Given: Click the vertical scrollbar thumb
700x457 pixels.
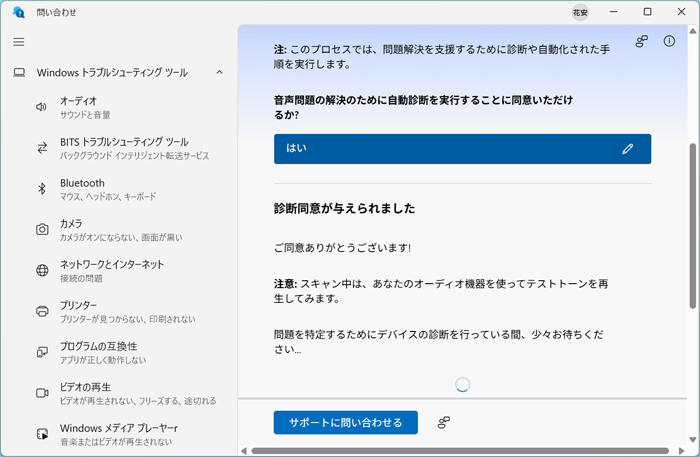Looking at the screenshot, I should pyautogui.click(x=692, y=226).
